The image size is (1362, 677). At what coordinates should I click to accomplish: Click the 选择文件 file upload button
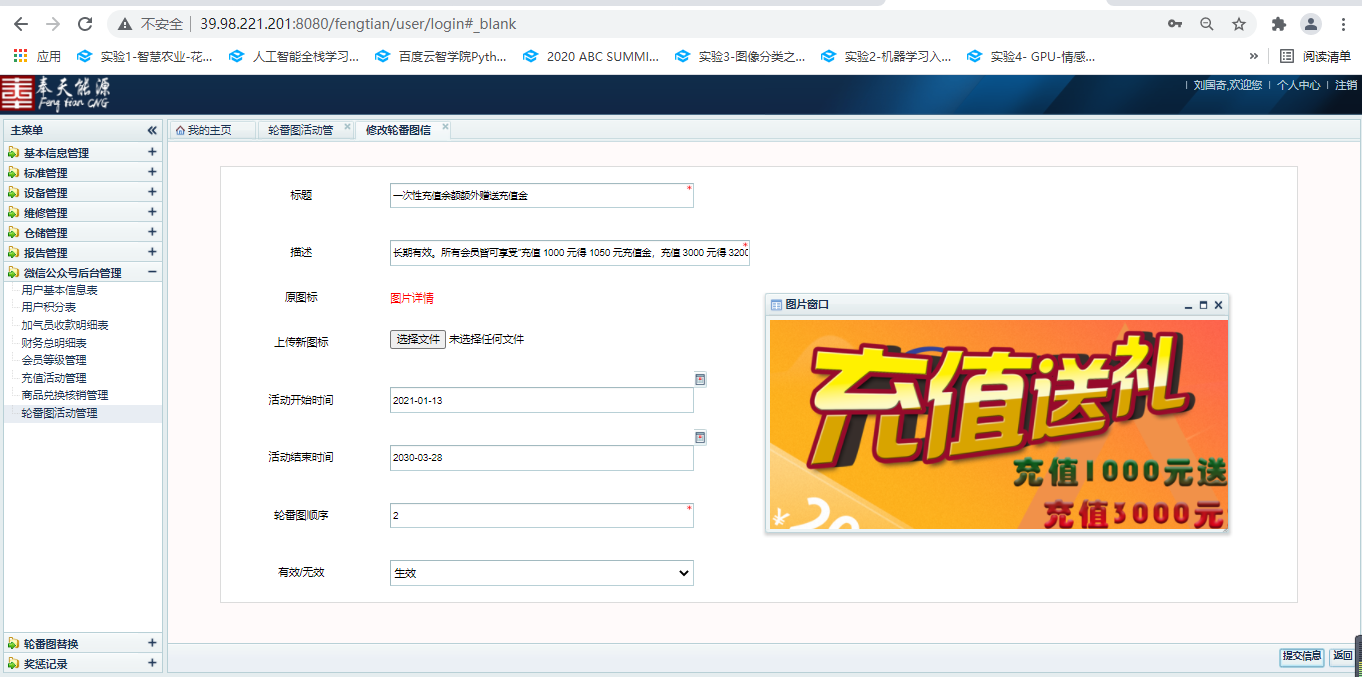tap(417, 340)
